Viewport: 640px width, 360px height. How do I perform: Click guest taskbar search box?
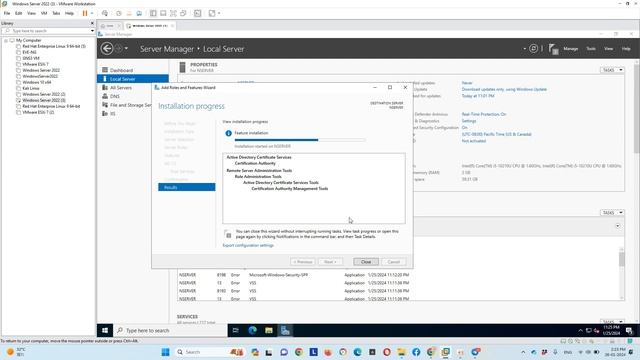(170, 330)
